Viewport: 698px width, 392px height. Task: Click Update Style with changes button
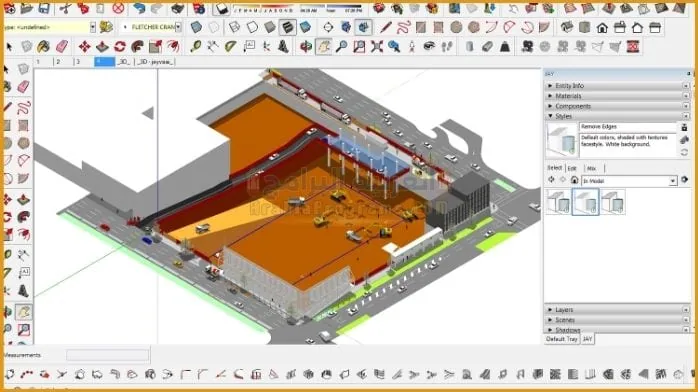coord(685,152)
